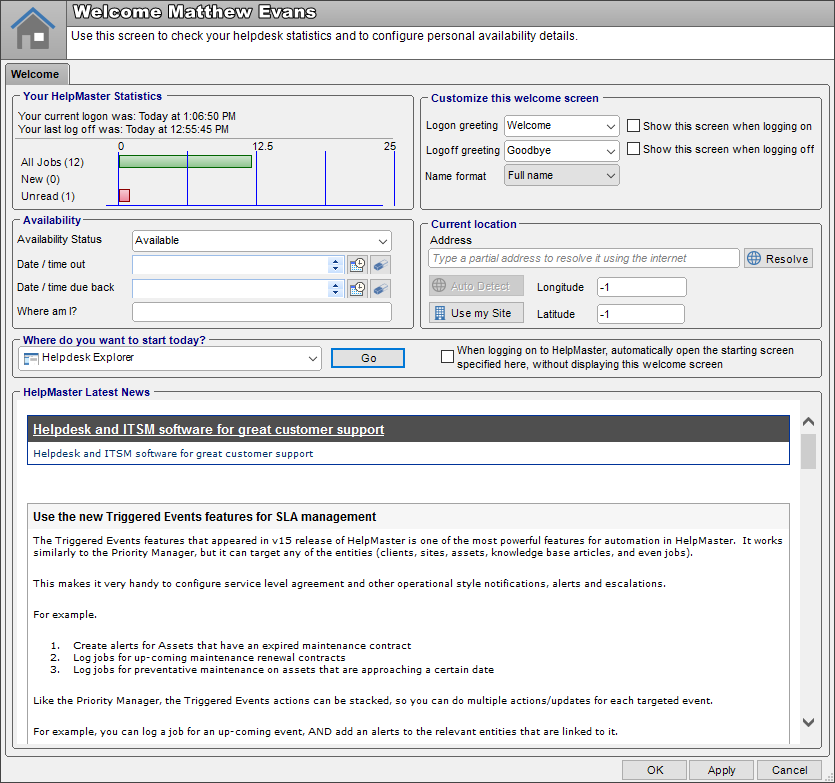Click the 'Use the new Triggered Events features' heading

[x=204, y=517]
